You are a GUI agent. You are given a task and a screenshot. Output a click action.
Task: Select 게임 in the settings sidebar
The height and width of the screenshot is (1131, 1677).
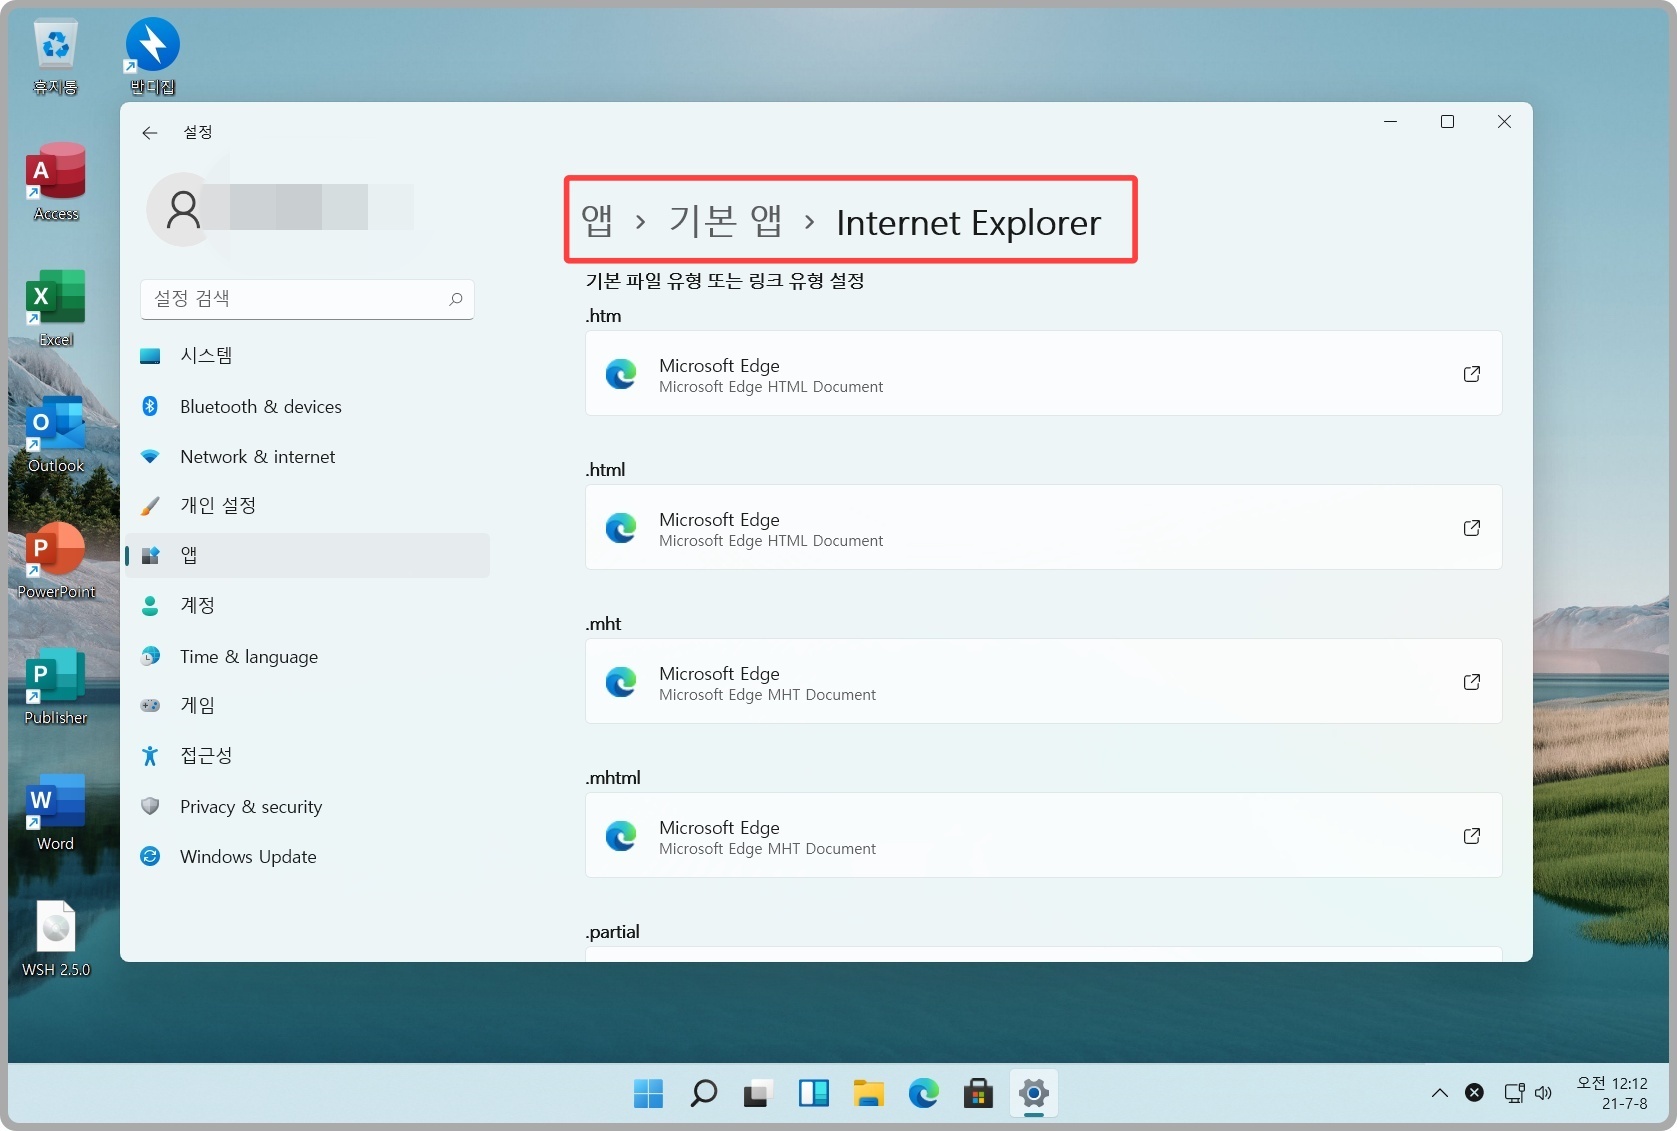click(308, 706)
